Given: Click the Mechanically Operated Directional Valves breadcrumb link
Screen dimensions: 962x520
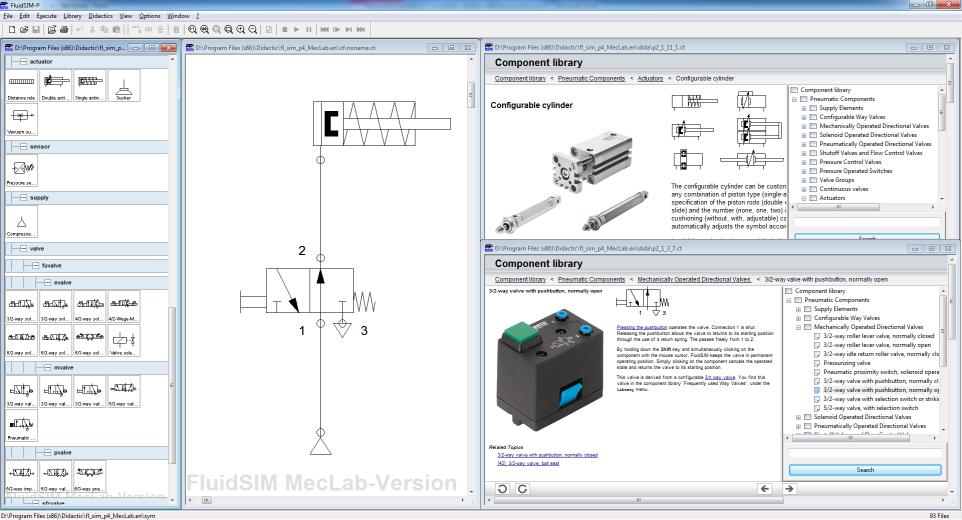Looking at the screenshot, I should coord(694,280).
